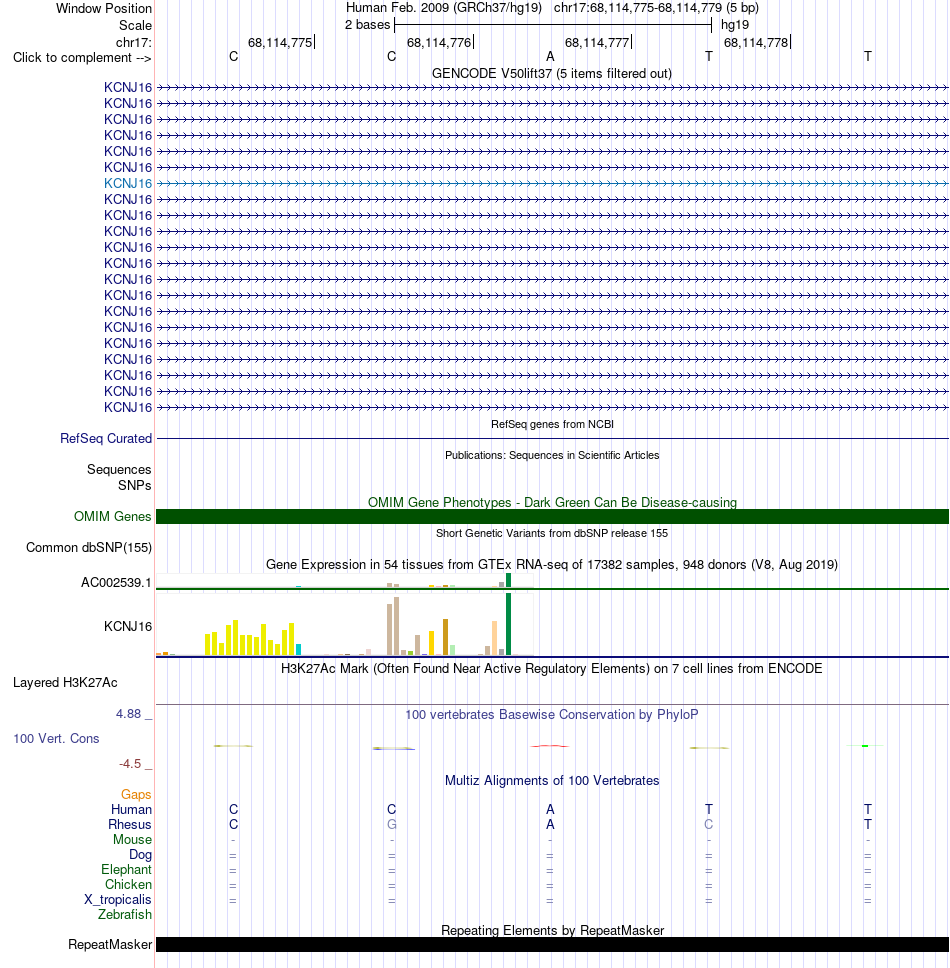950x968 pixels.
Task: Click the 'hg19' text beside scale bar
Action: pos(735,25)
